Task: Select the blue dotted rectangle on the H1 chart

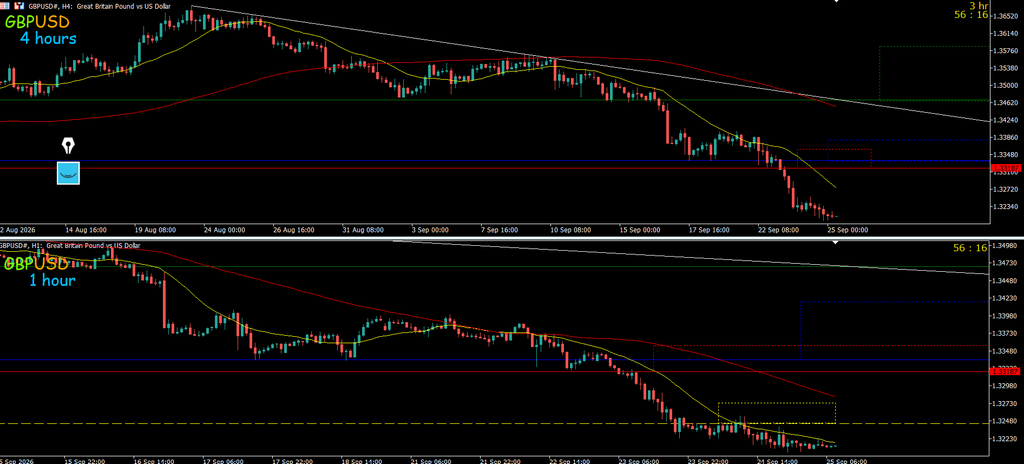Action: click(894, 329)
